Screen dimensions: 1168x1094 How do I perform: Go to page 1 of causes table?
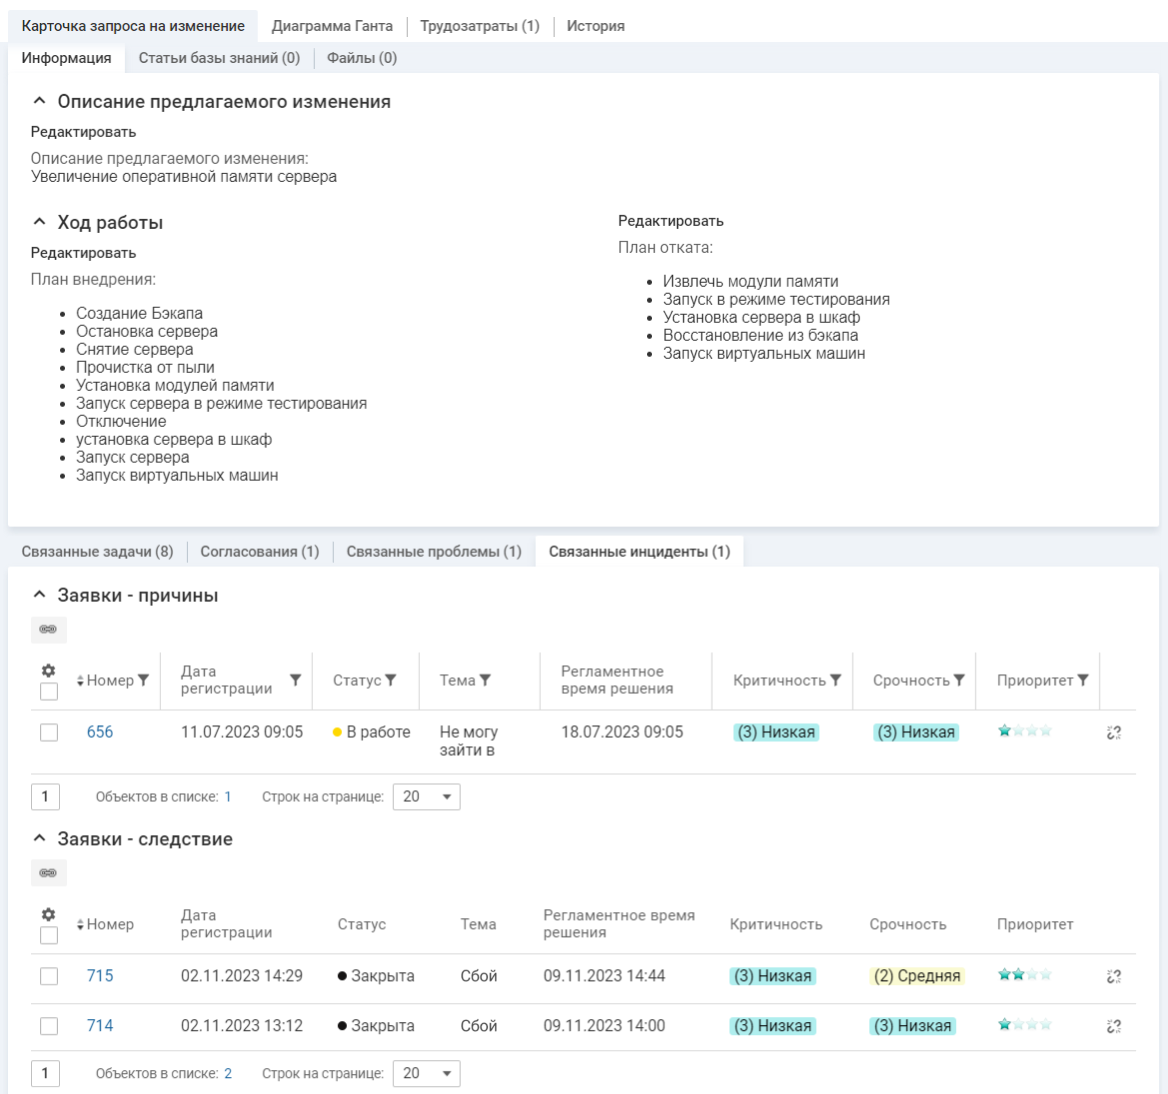[45, 797]
